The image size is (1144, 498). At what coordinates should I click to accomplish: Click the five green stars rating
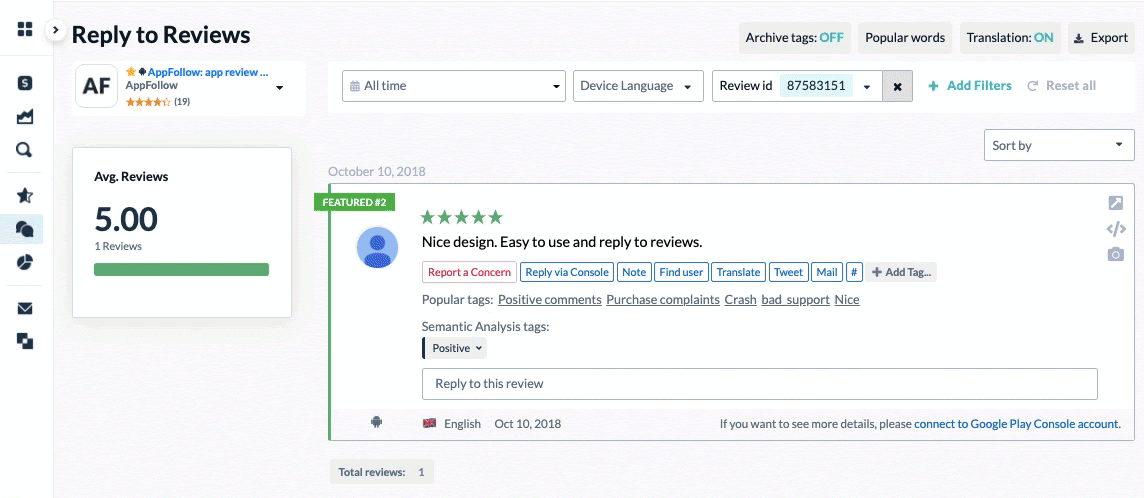pyautogui.click(x=462, y=217)
